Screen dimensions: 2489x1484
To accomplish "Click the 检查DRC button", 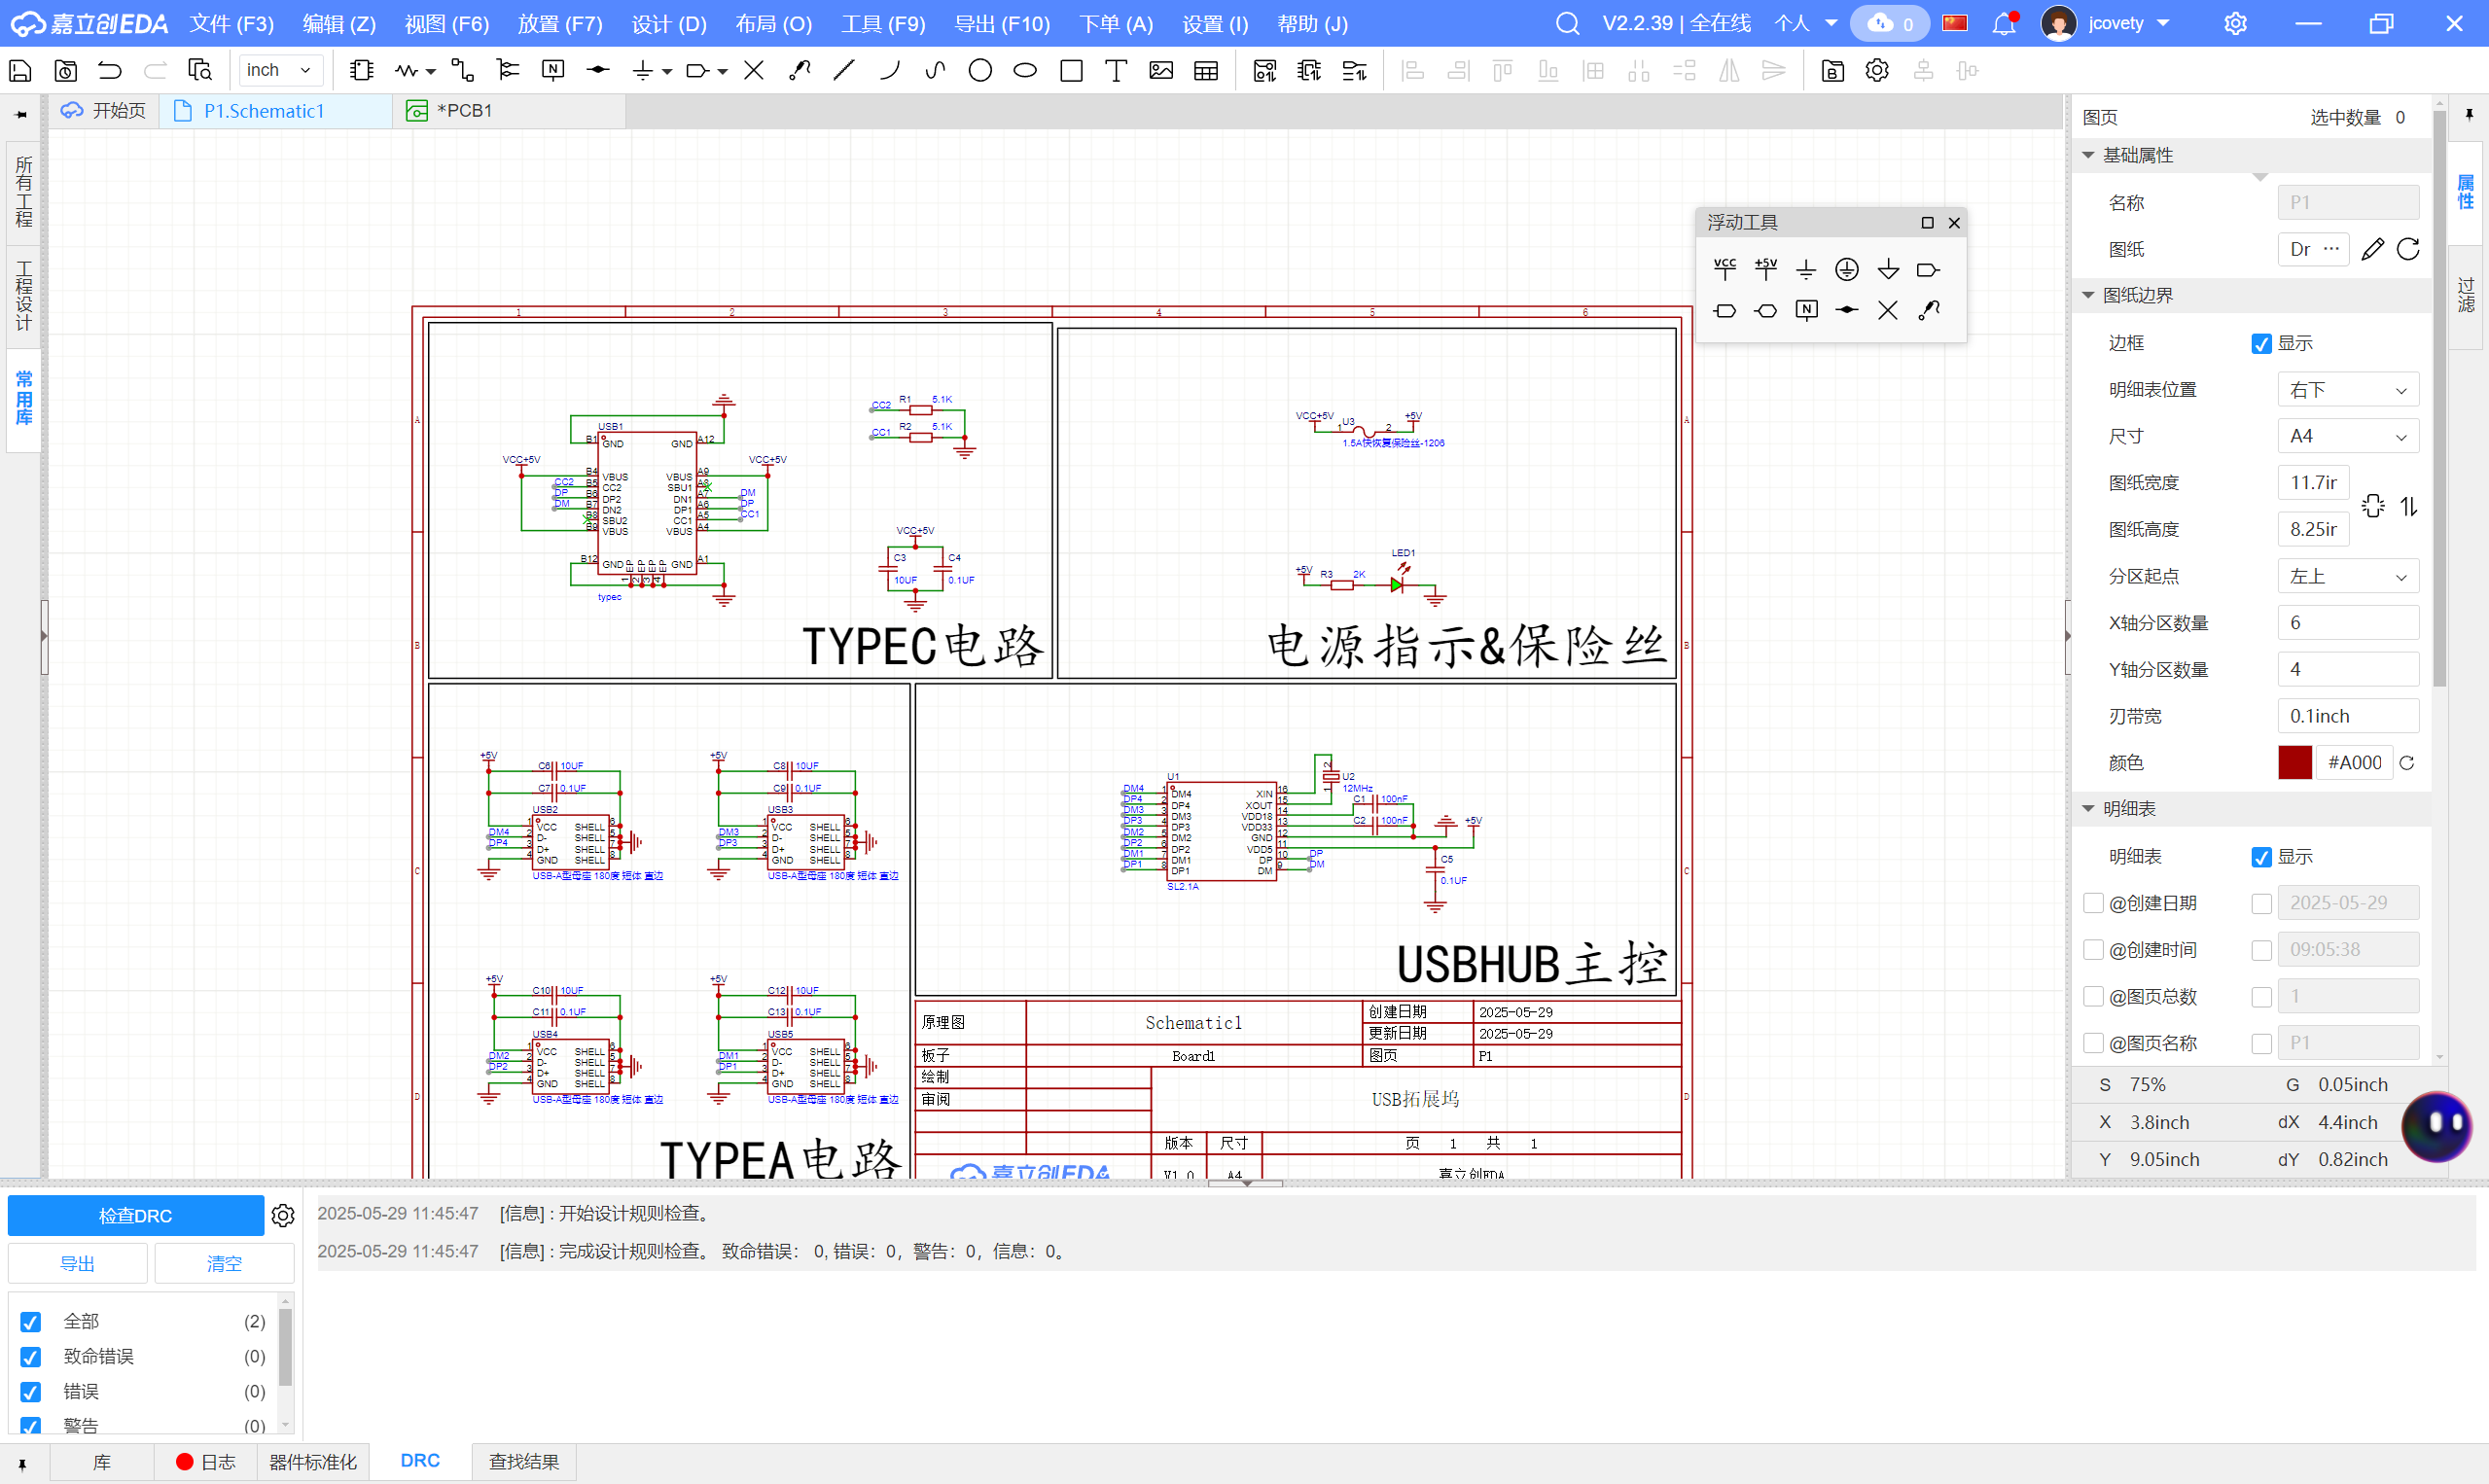I will [136, 1215].
